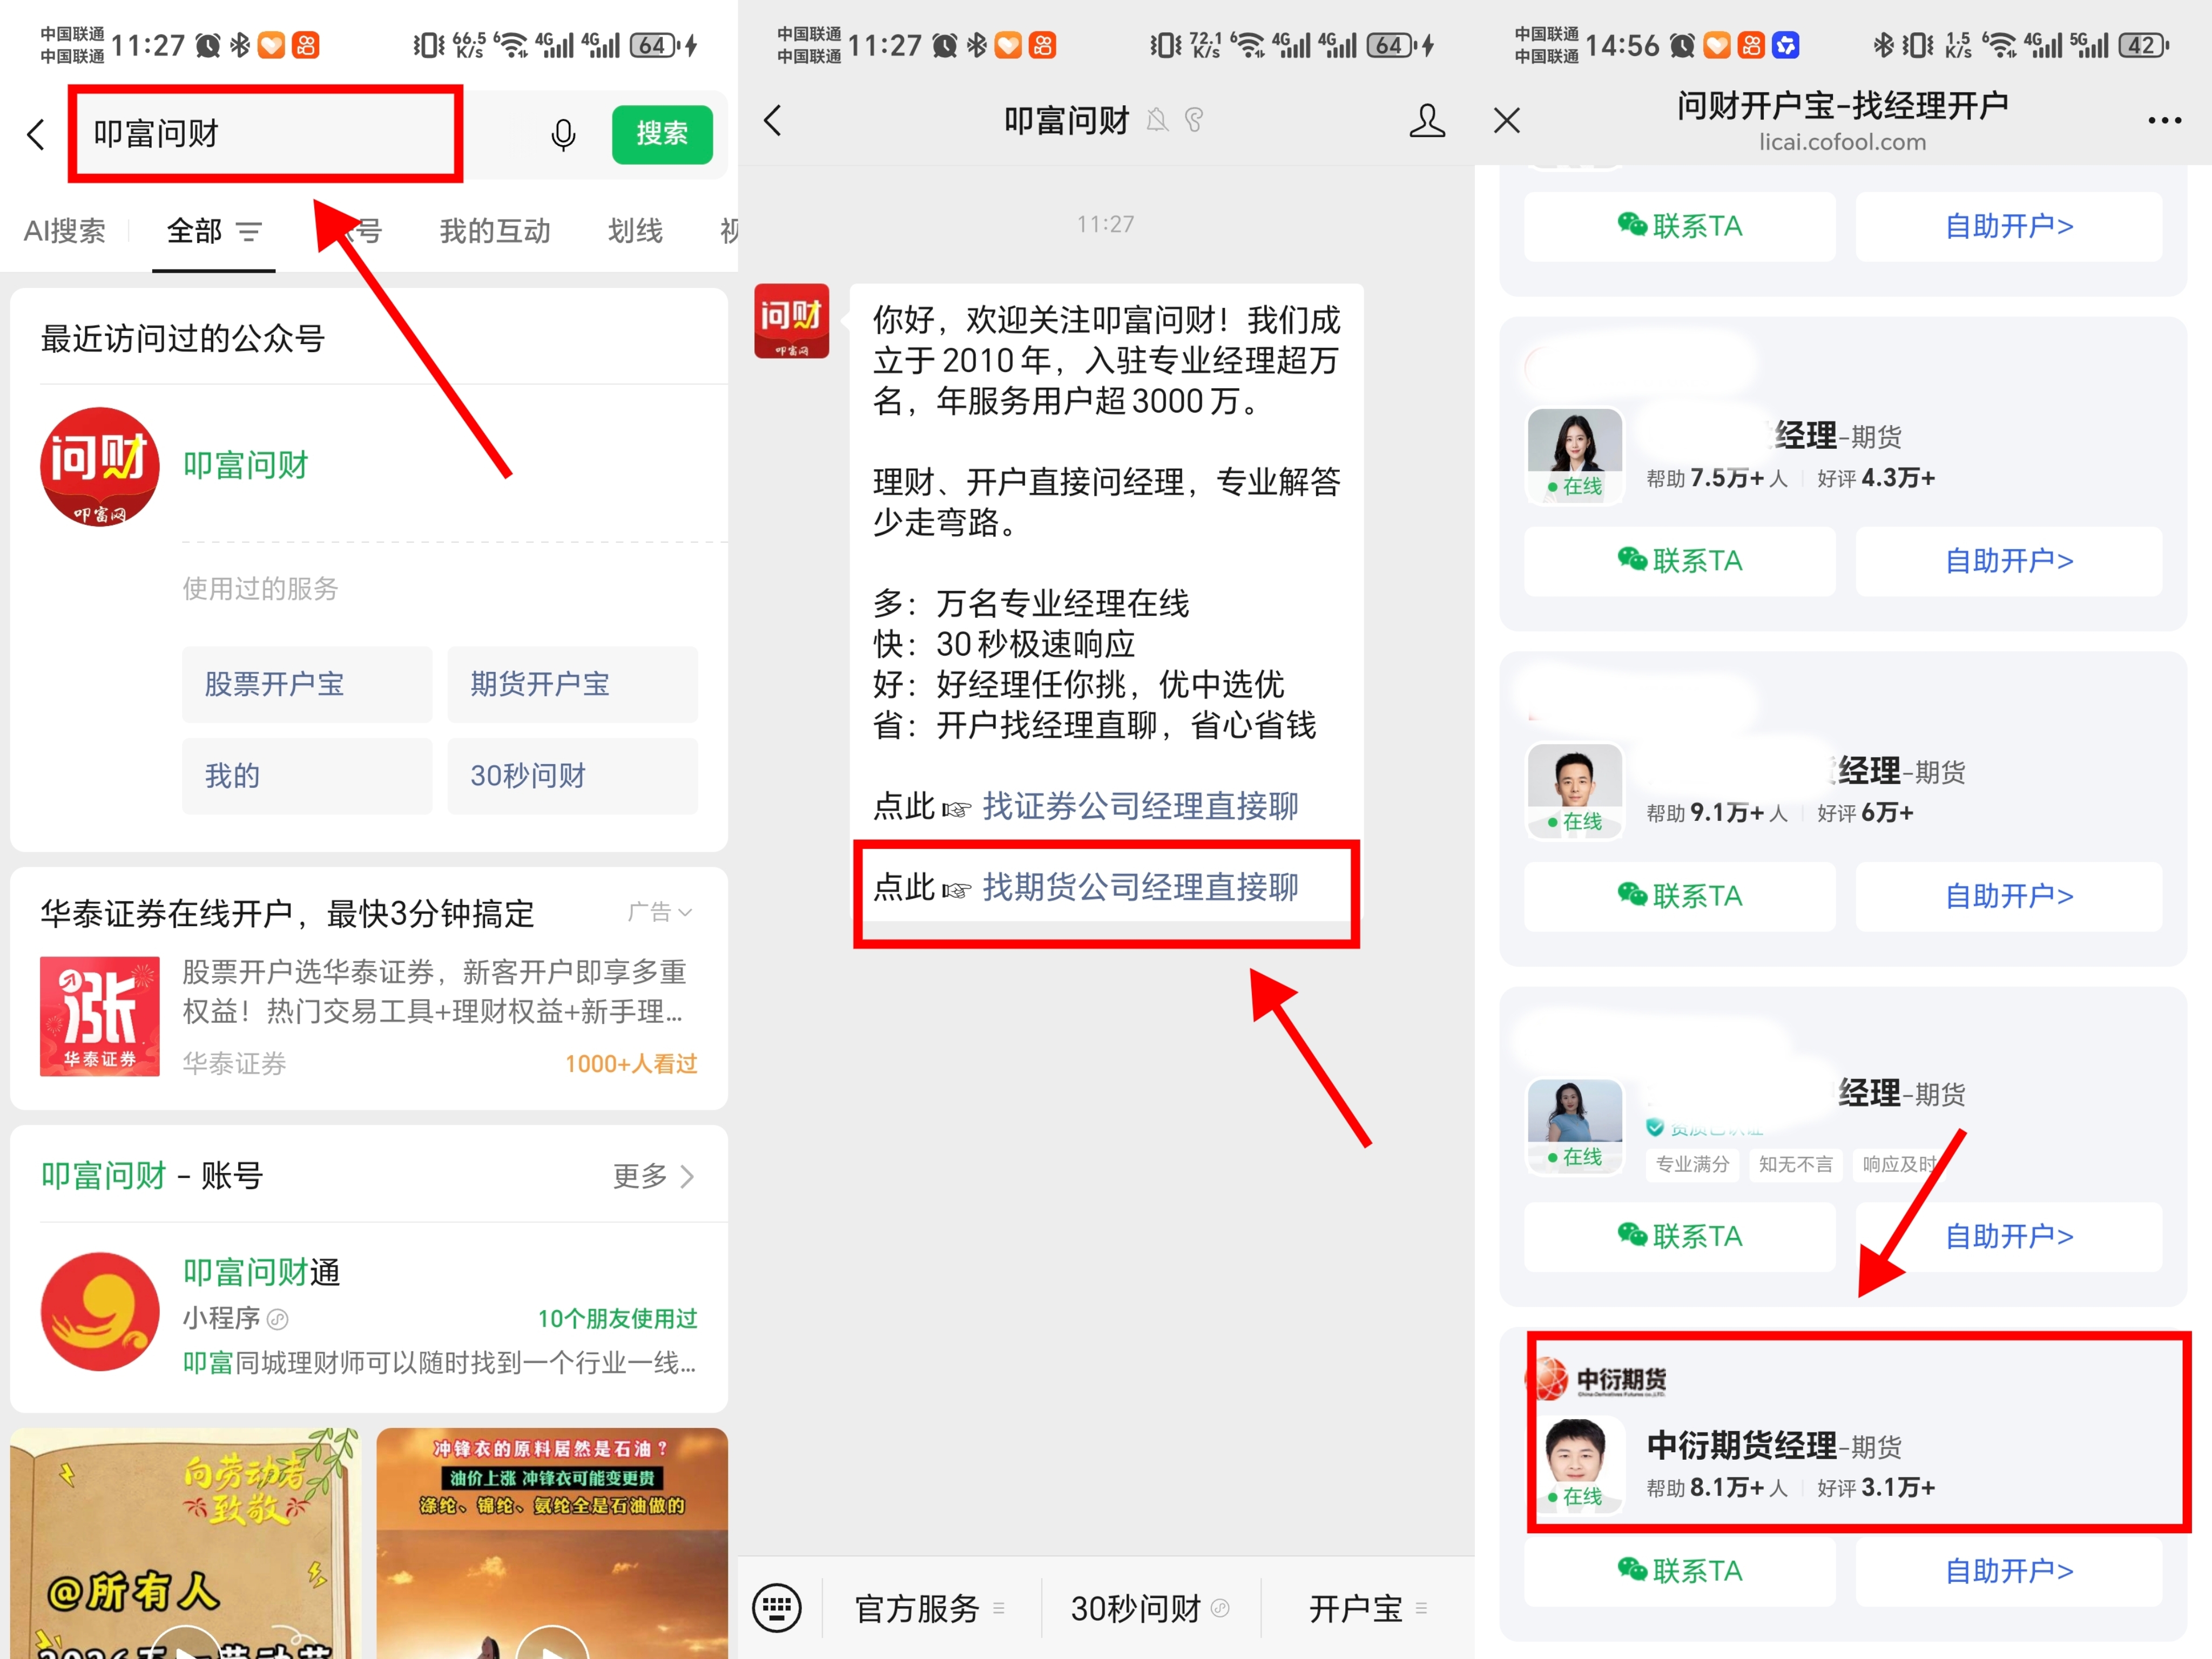Open the avatar of the 专业满分 manager
Viewport: 2212px width, 1659px height.
coord(1575,1126)
